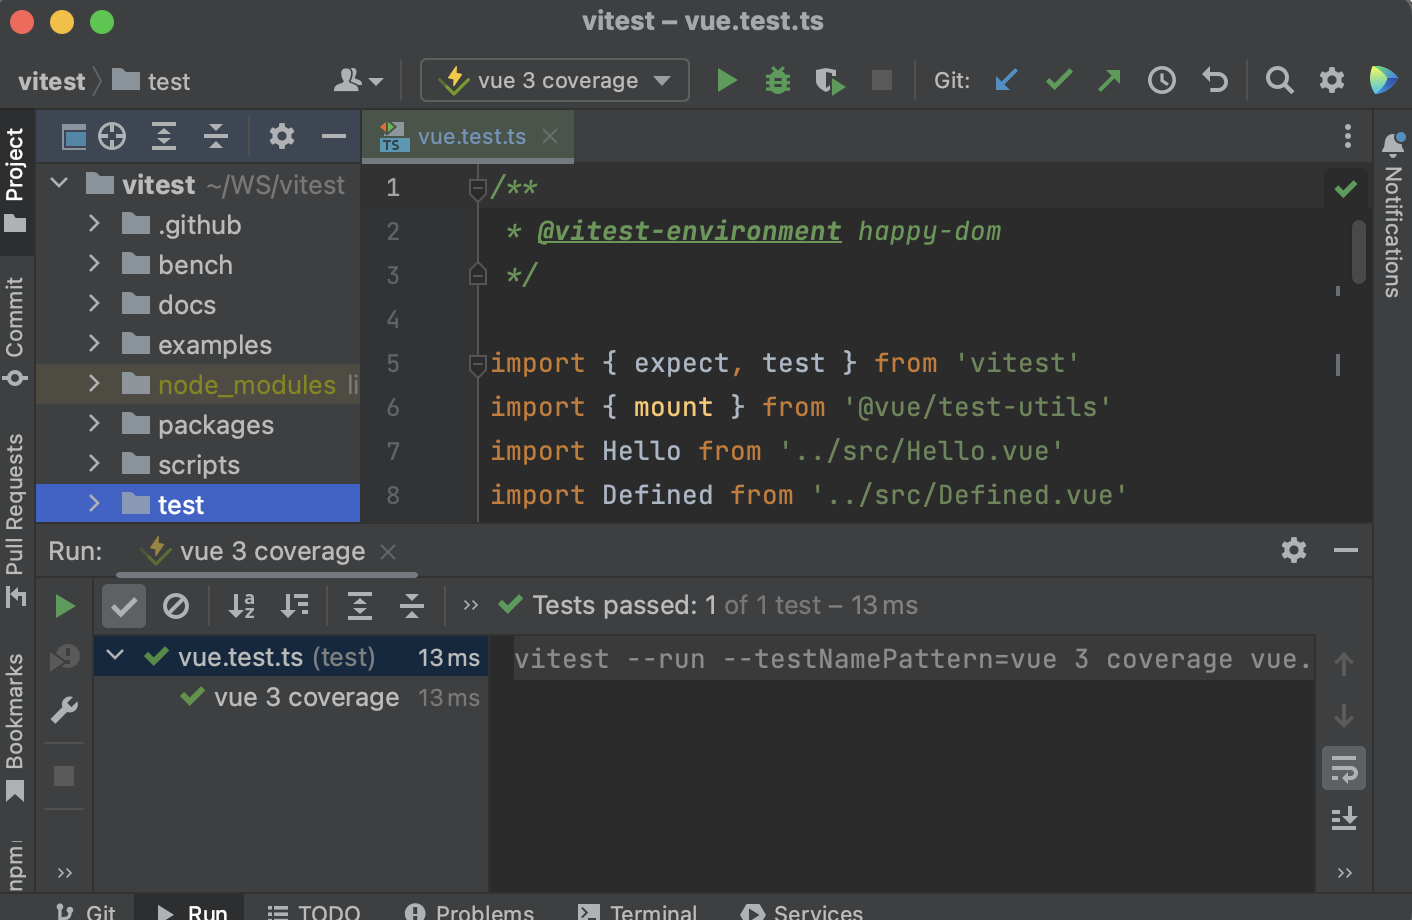Open Project view mode selector icon

(x=74, y=136)
